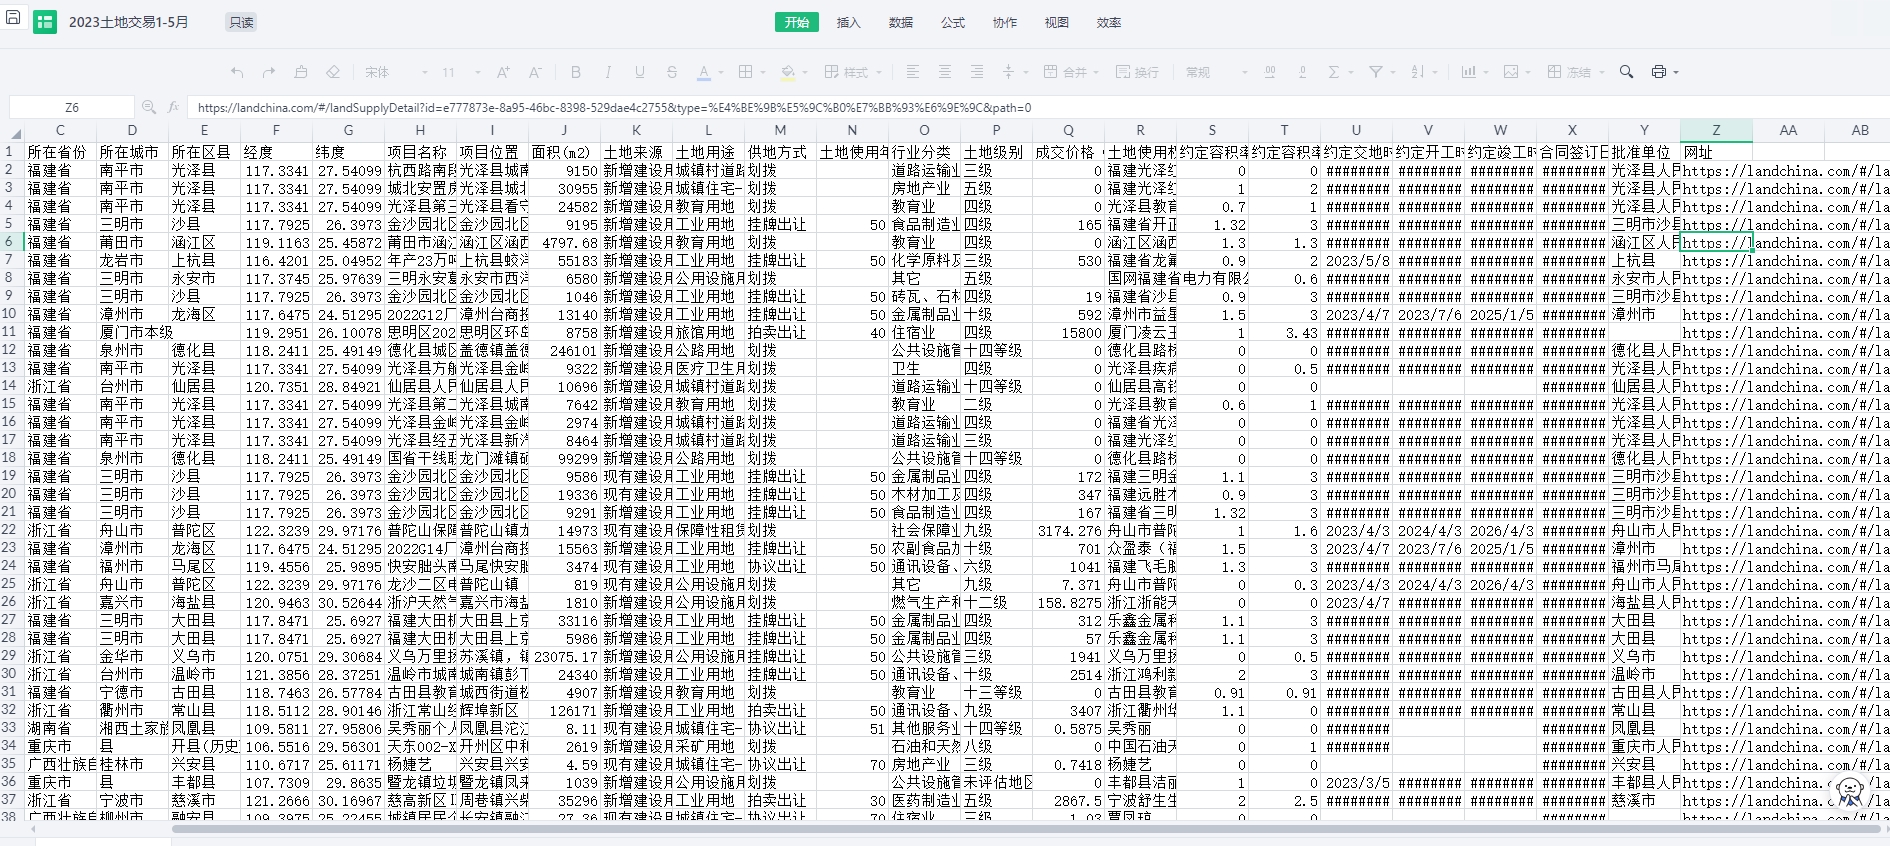Switch to the 视图 tab

[1057, 22]
